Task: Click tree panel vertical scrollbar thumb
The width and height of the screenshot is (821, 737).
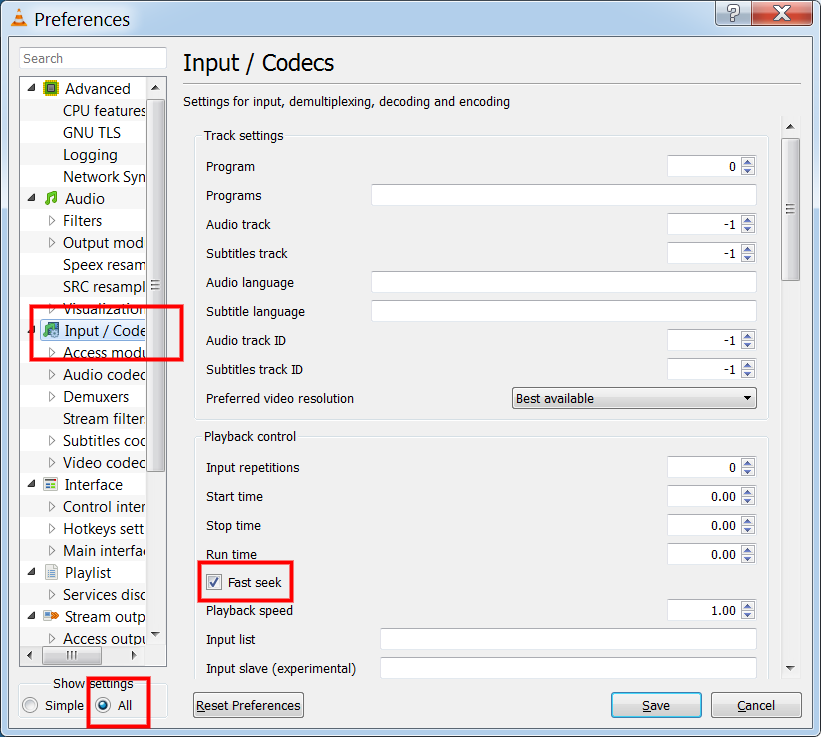Action: (155, 285)
